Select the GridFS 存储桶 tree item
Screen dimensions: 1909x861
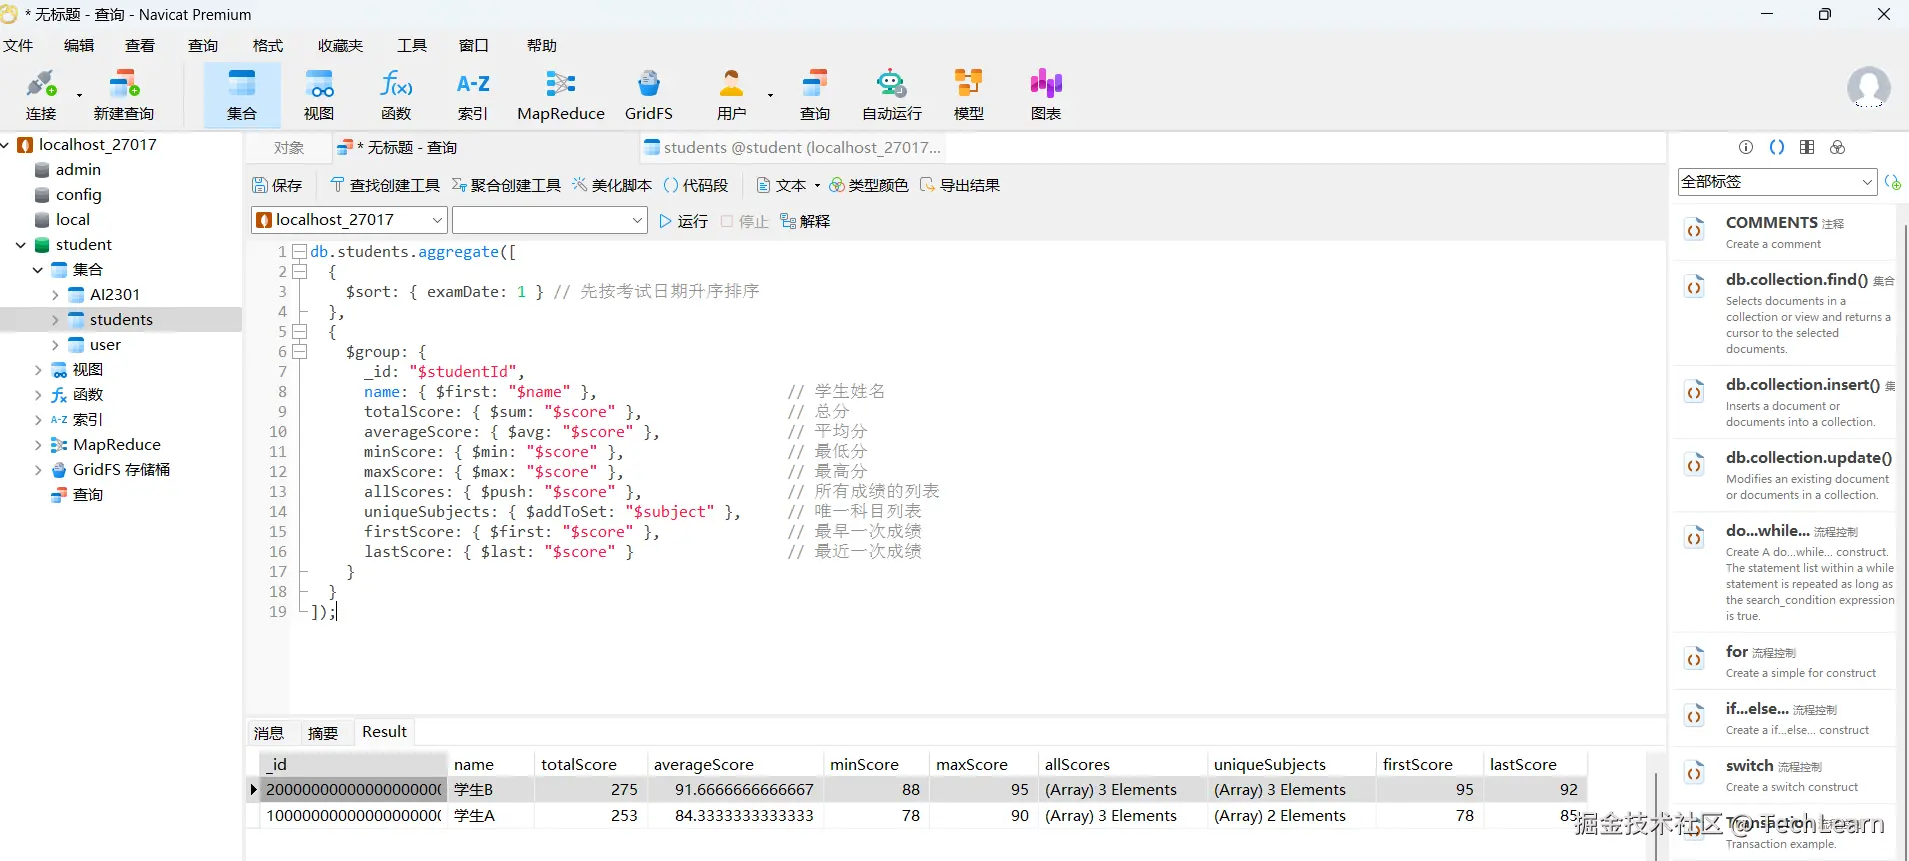point(121,470)
